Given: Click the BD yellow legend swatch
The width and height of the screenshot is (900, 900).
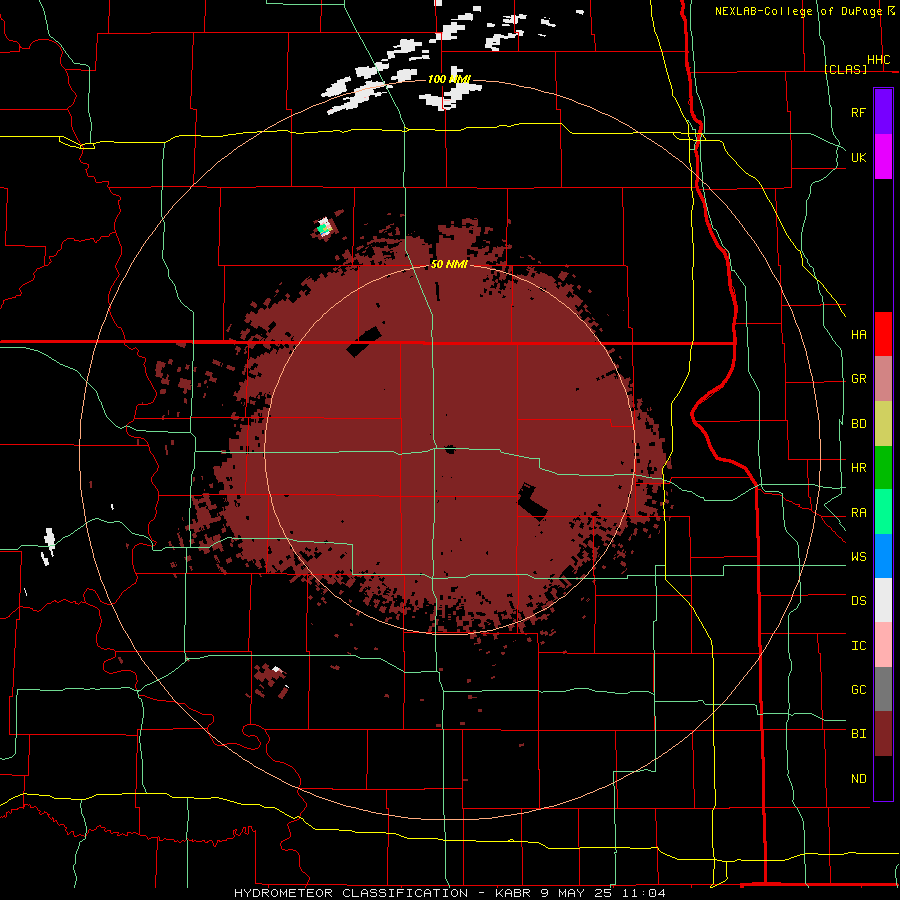Looking at the screenshot, I should (x=883, y=424).
